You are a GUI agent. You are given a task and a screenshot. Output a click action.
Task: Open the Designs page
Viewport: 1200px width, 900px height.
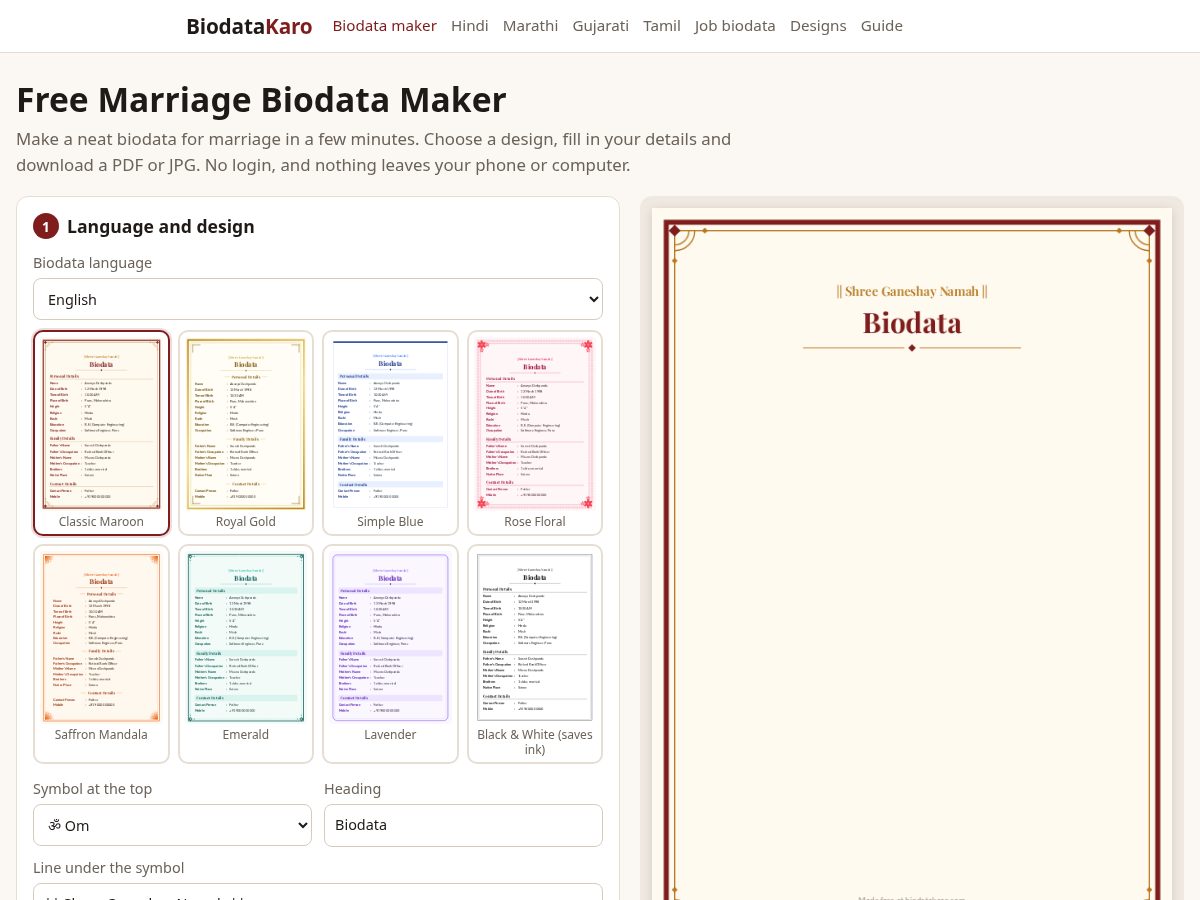[x=818, y=26]
